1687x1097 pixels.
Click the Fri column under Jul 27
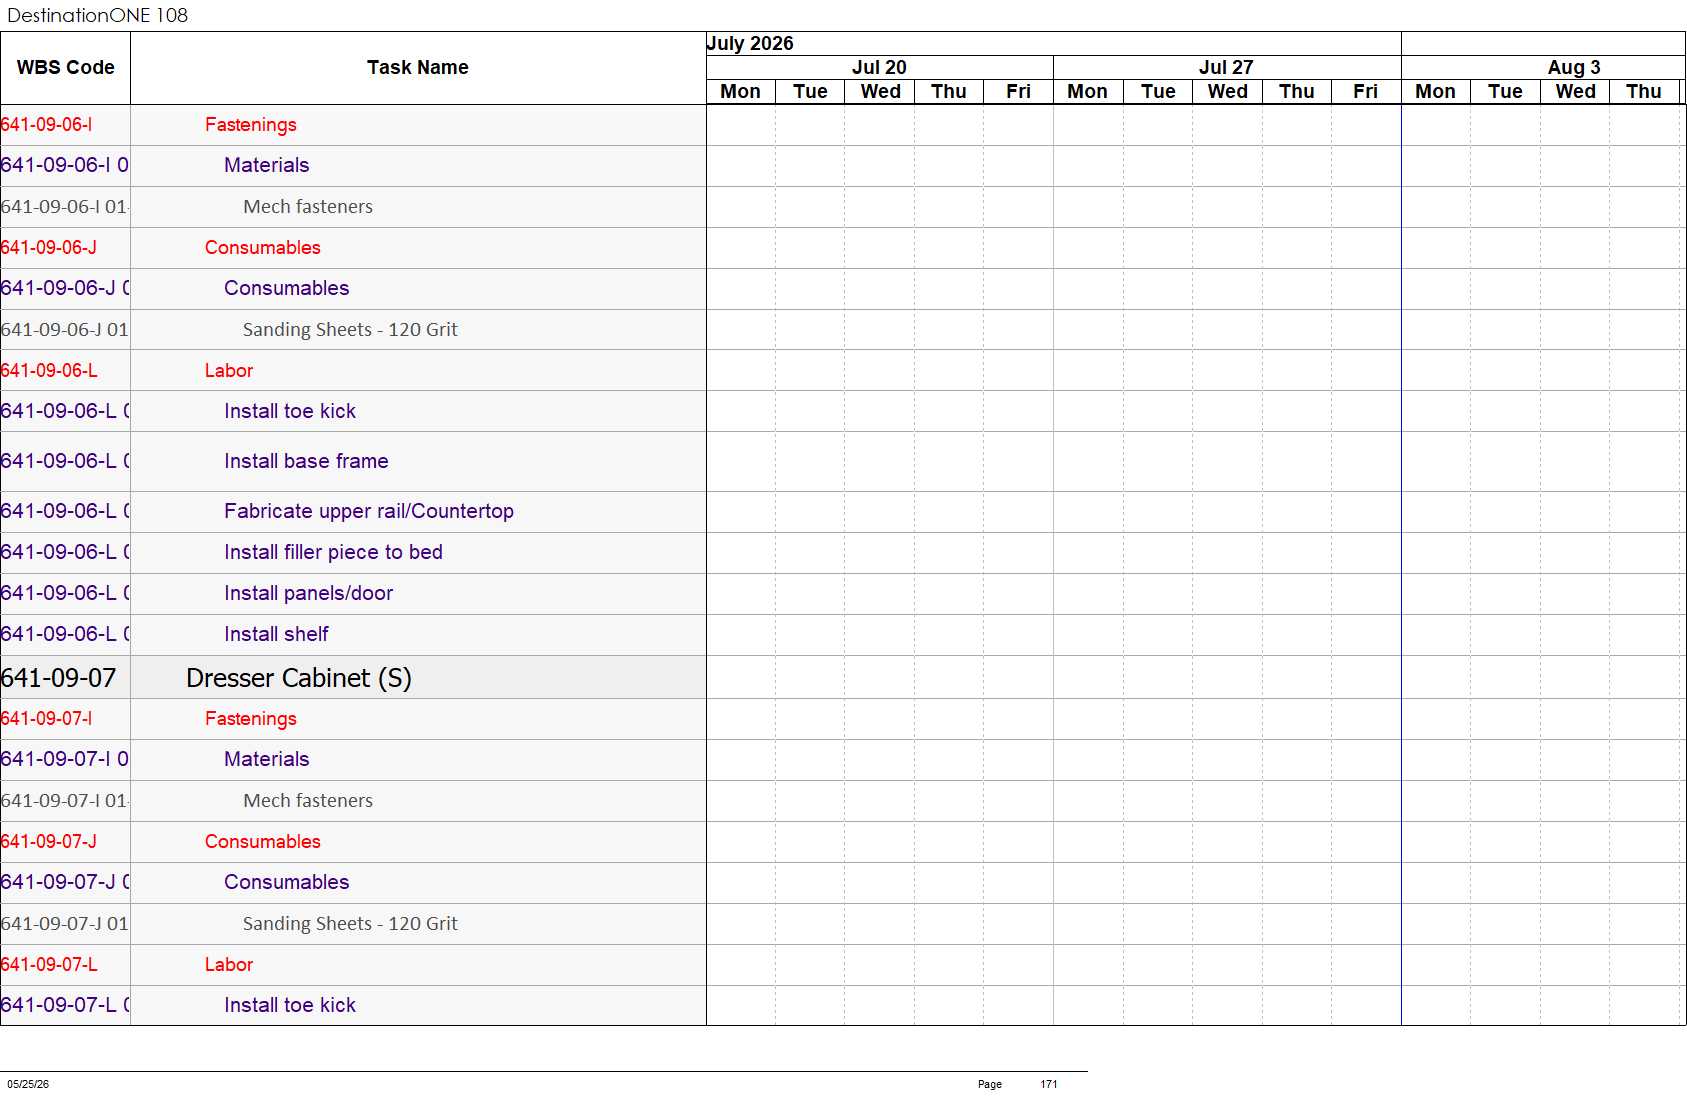tap(1366, 92)
